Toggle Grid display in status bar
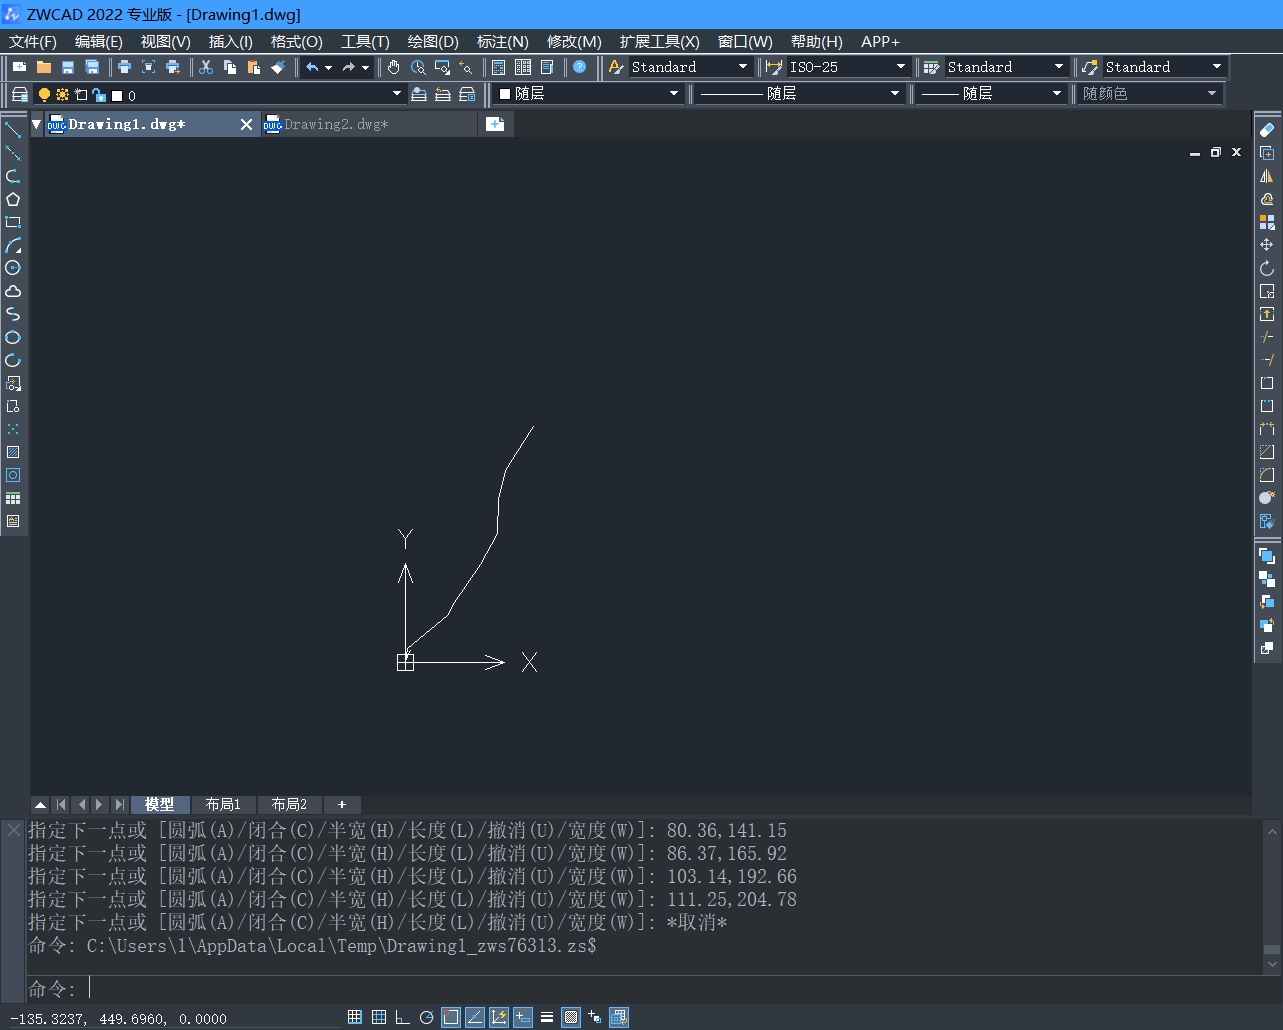 click(x=379, y=1017)
